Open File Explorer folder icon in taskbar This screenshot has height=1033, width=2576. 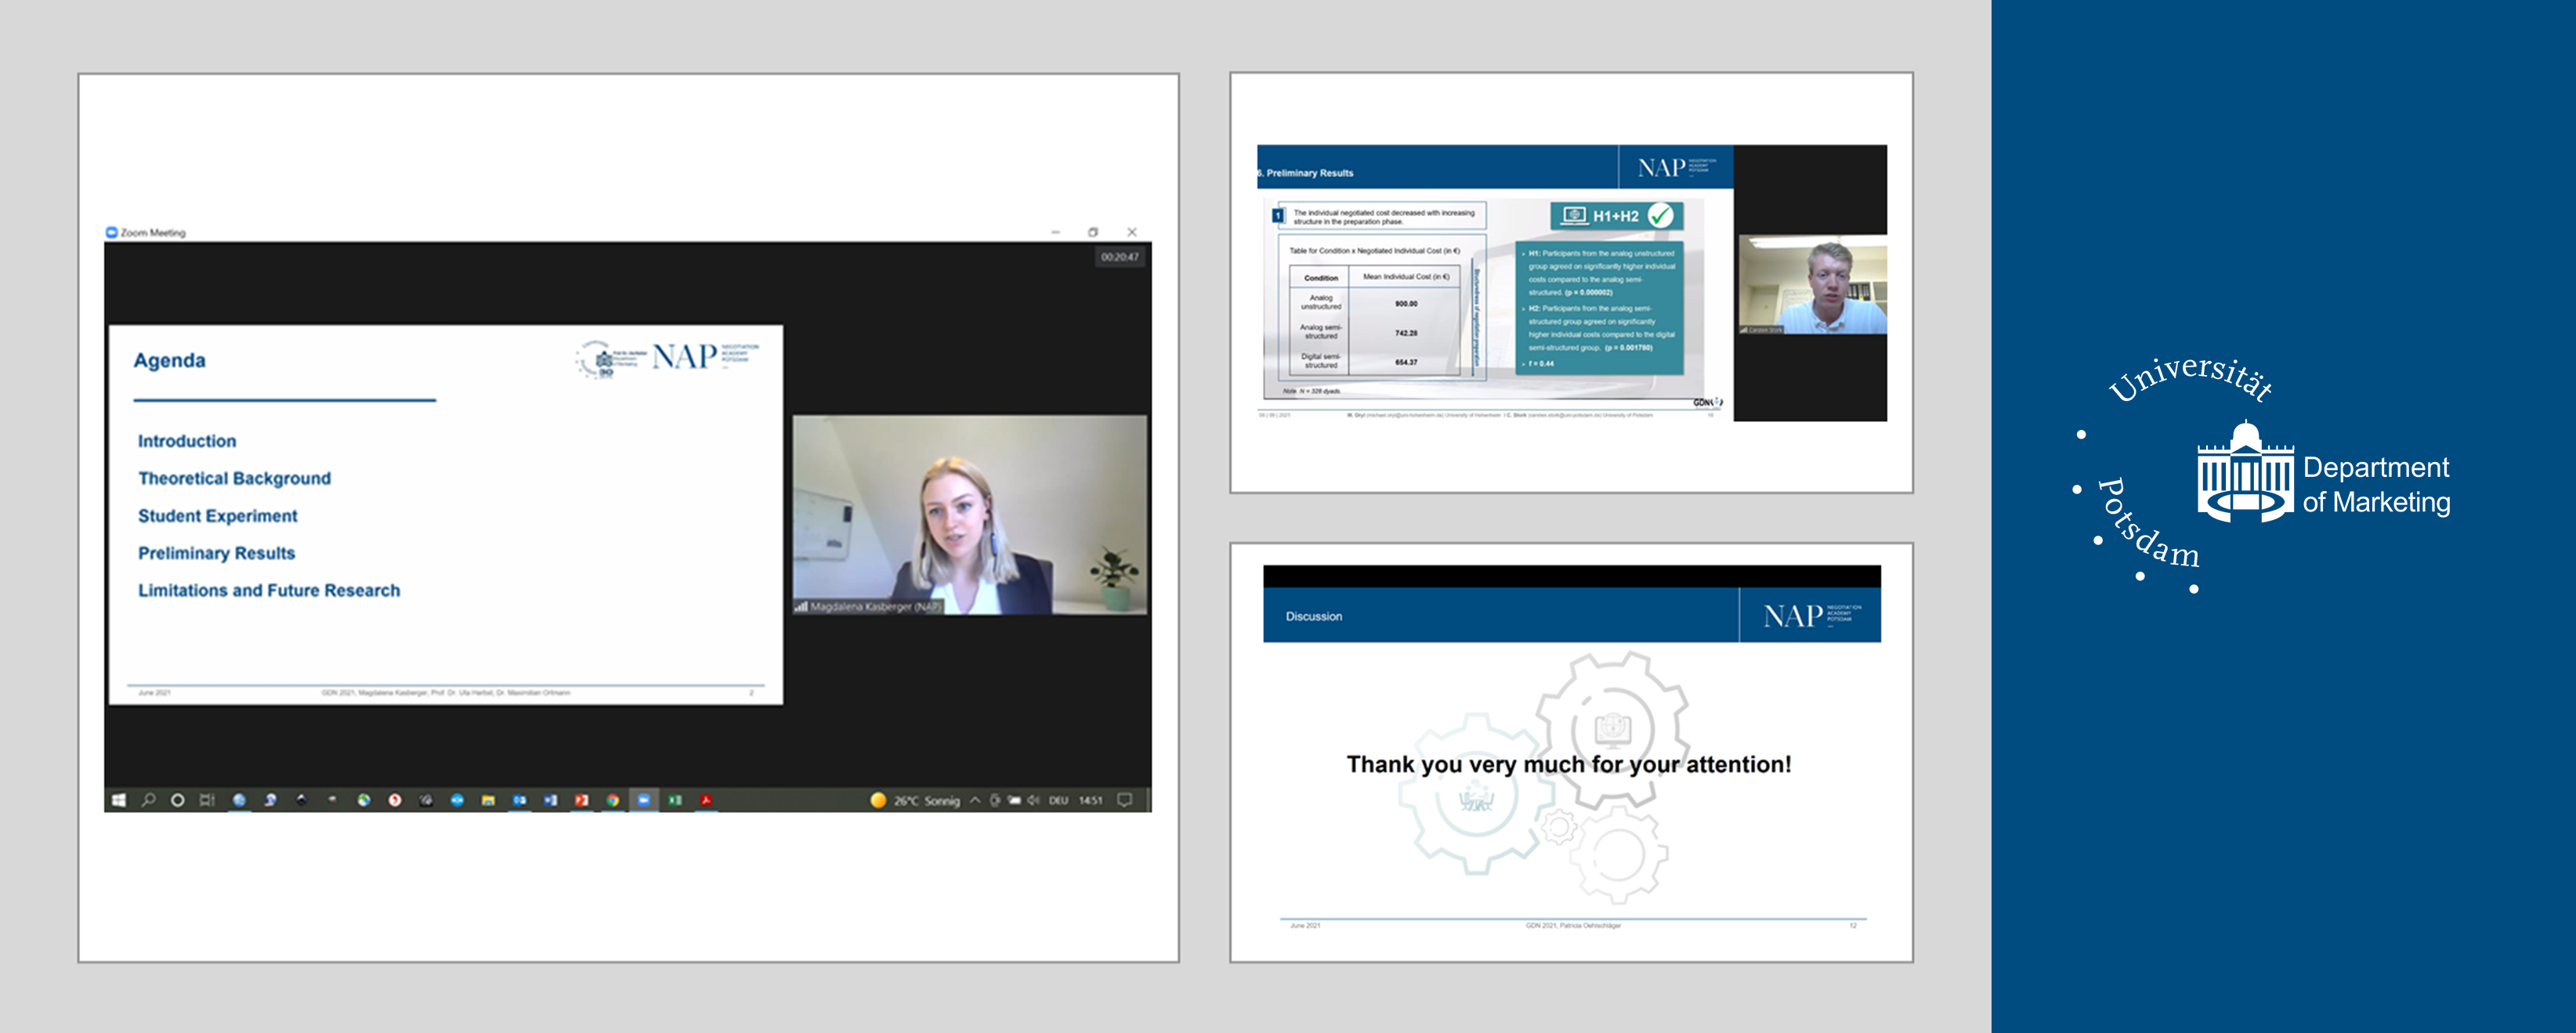[488, 800]
